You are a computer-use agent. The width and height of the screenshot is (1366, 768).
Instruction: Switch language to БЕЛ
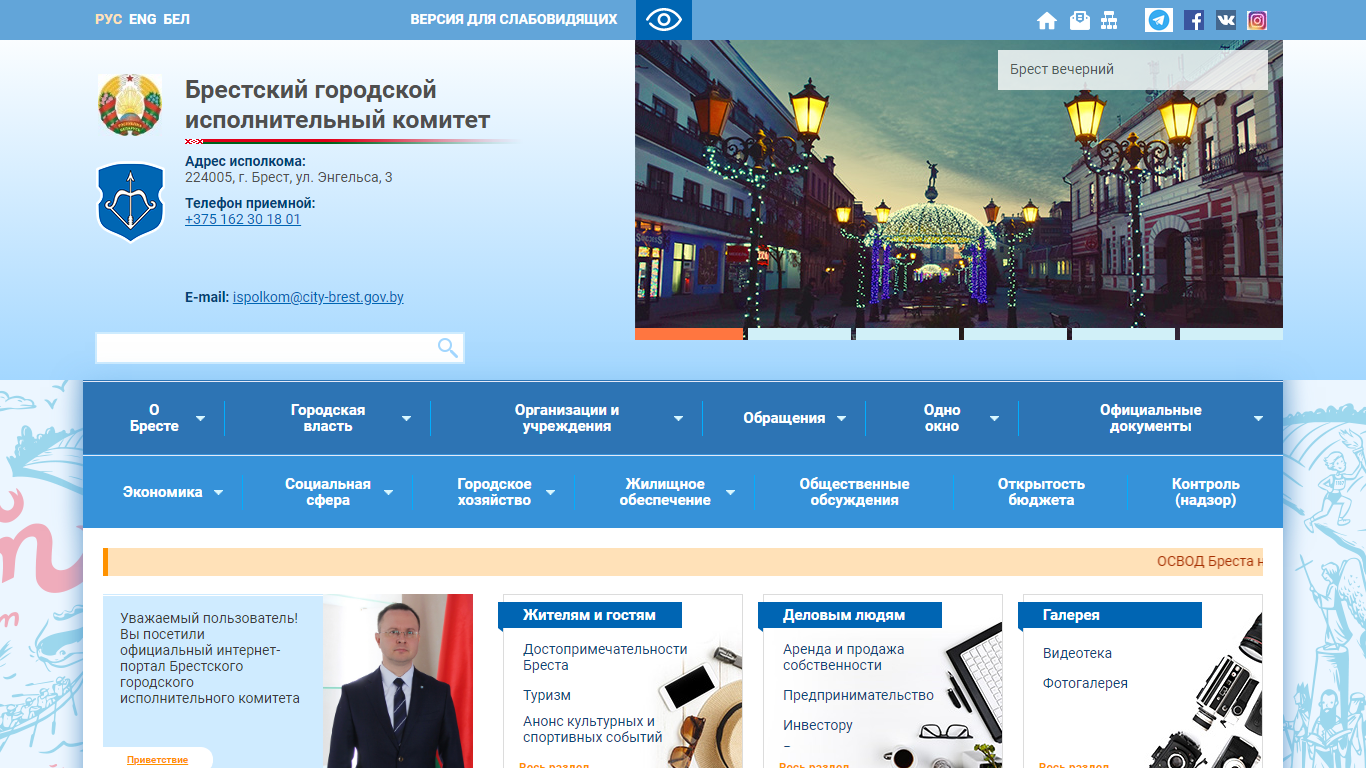click(176, 19)
